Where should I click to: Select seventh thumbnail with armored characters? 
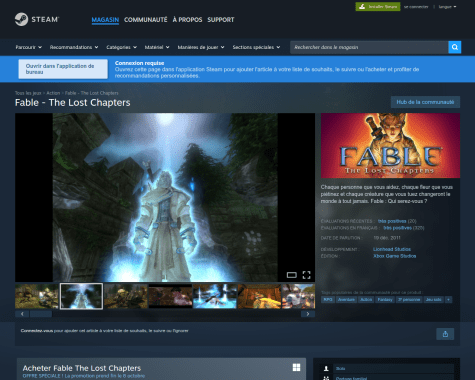298,296
